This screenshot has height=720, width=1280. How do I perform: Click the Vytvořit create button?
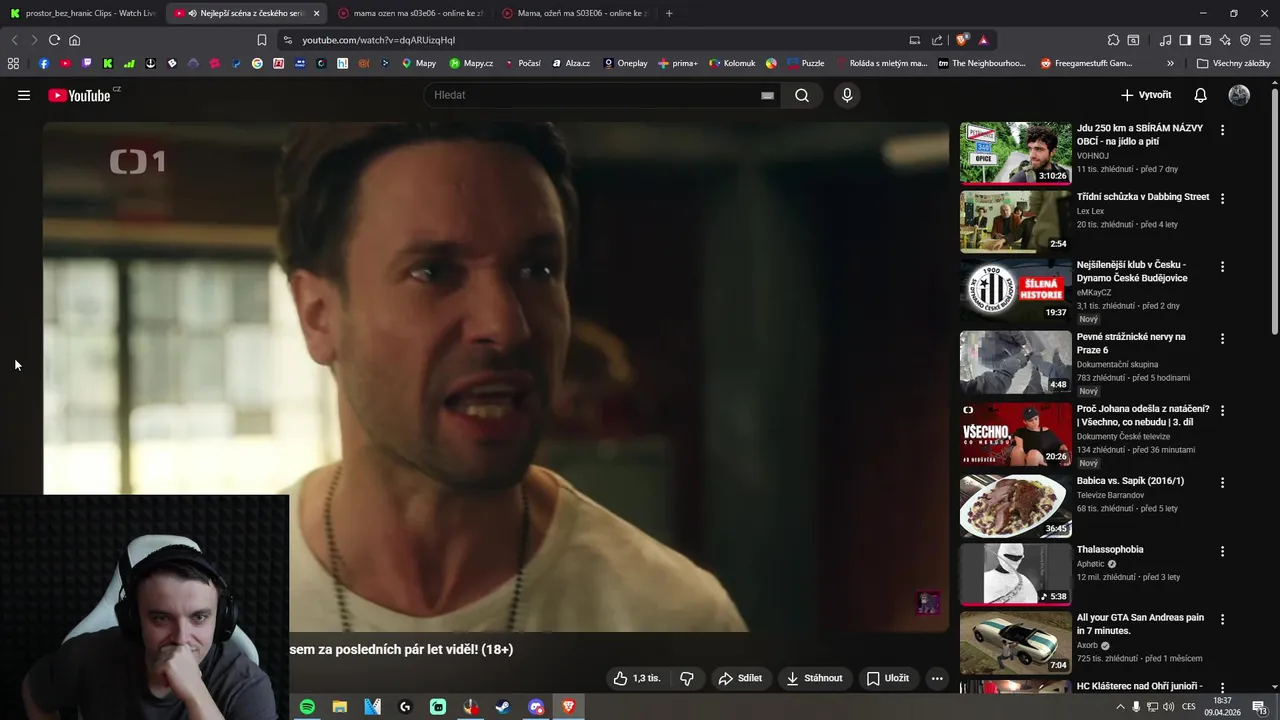tap(1146, 95)
